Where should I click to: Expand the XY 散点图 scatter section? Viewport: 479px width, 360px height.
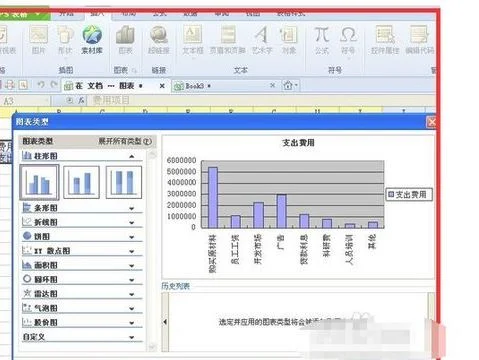point(132,251)
